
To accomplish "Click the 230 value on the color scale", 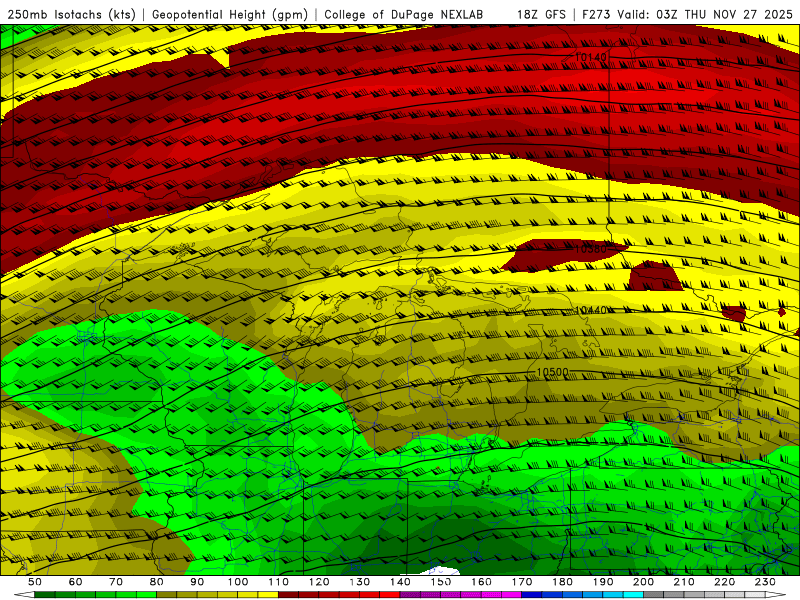I will click(765, 582).
